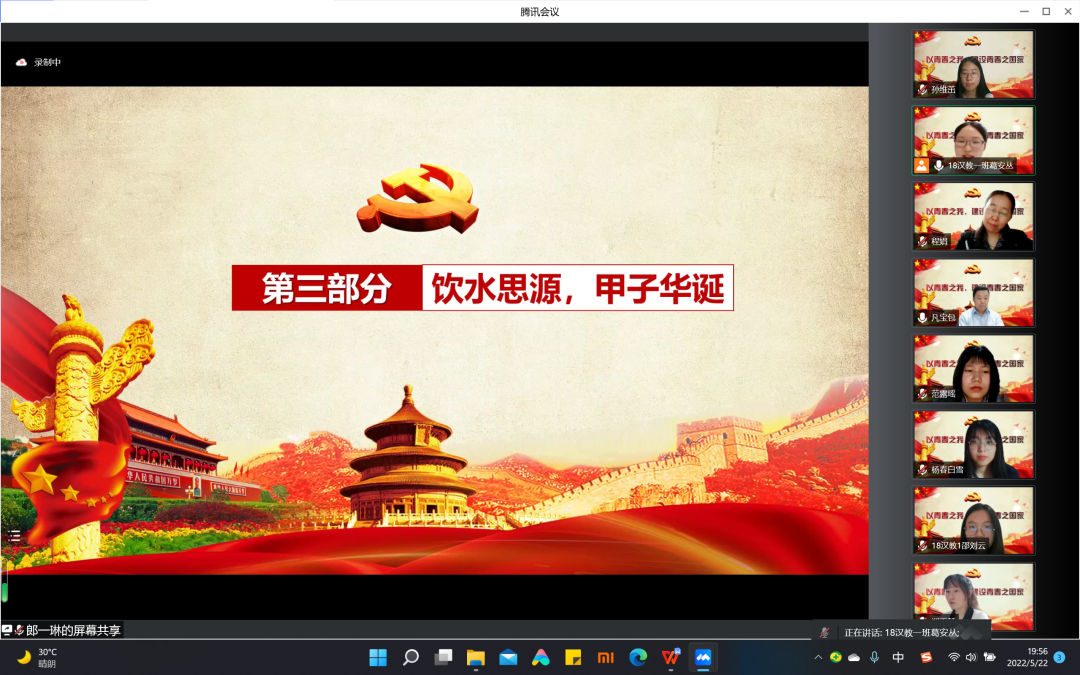Open the Mail app on the taskbar
Image resolution: width=1080 pixels, height=675 pixels.
(x=508, y=657)
